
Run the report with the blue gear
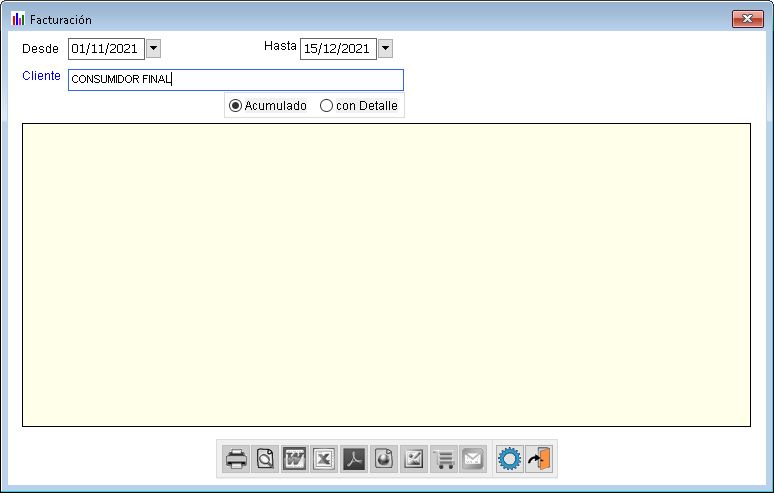coord(510,459)
